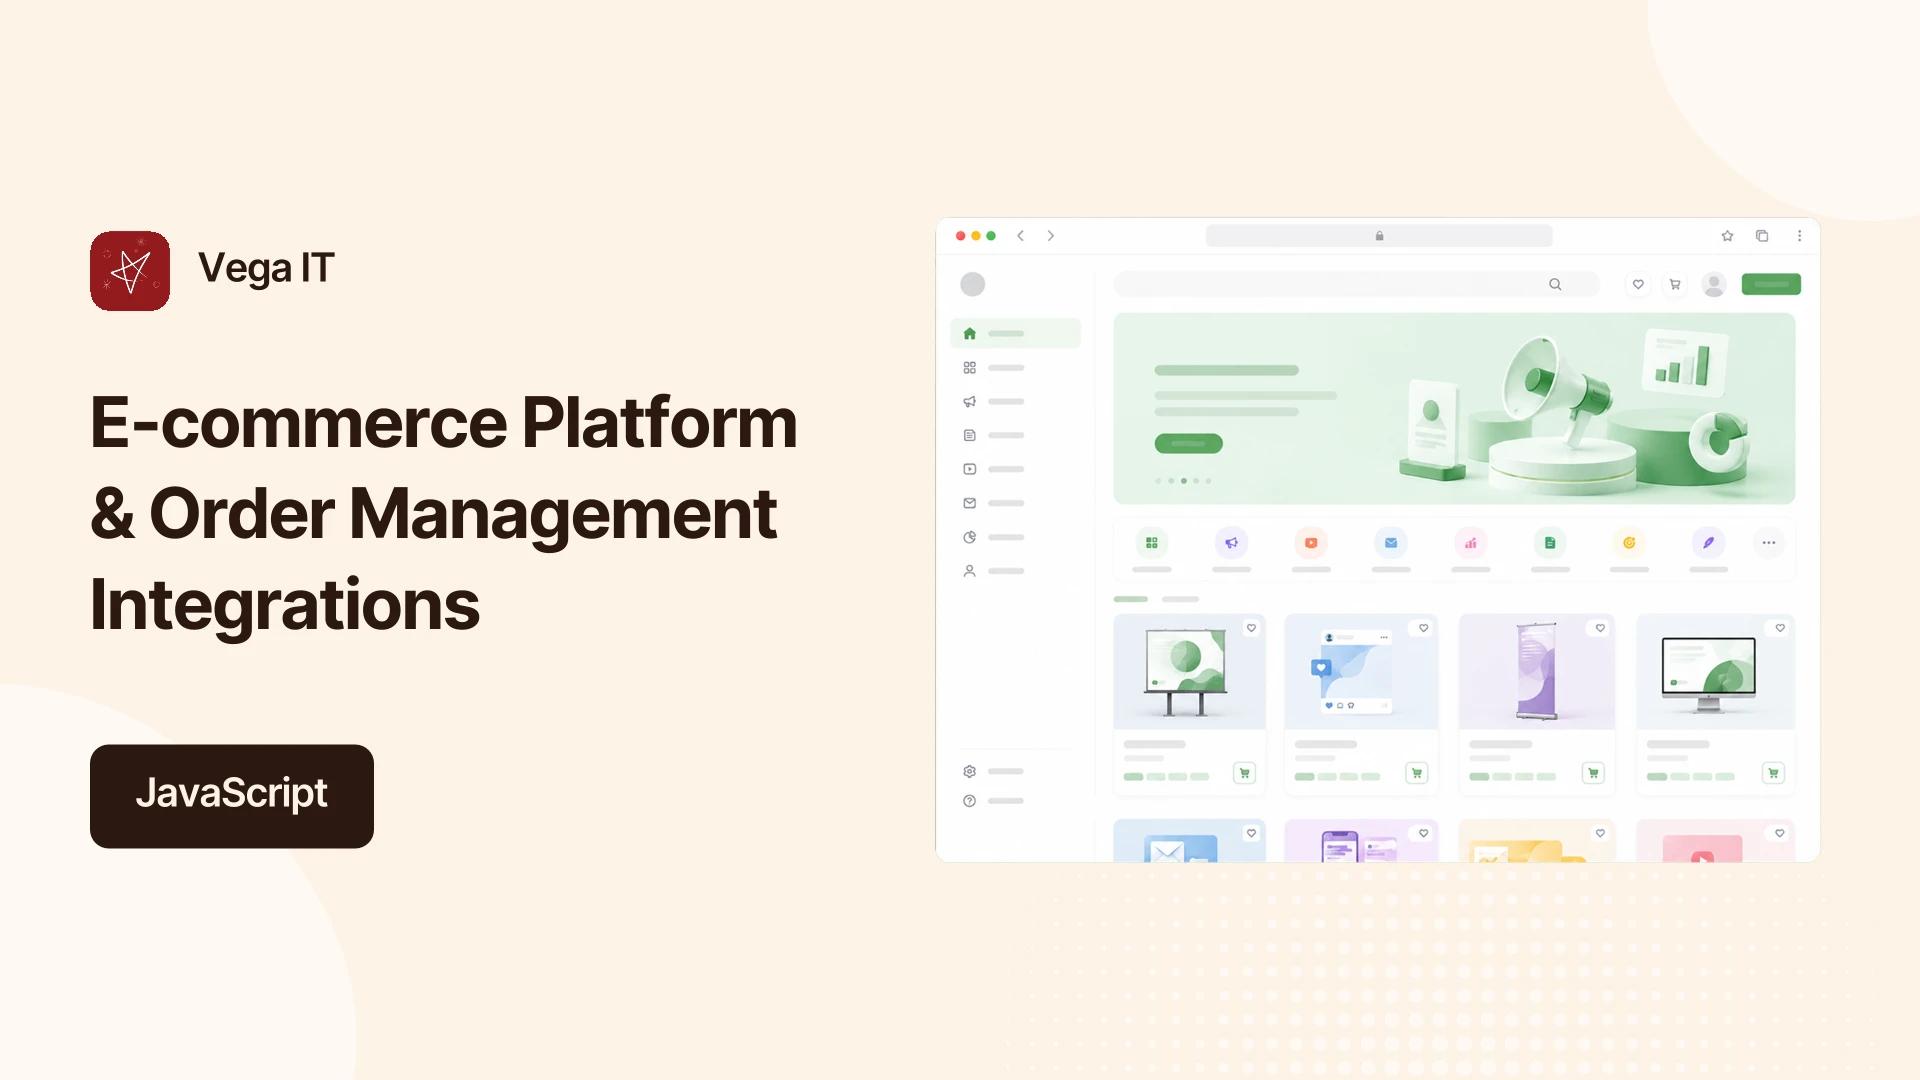This screenshot has width=1920, height=1080.
Task: Open the orange video category icon
Action: (1311, 543)
